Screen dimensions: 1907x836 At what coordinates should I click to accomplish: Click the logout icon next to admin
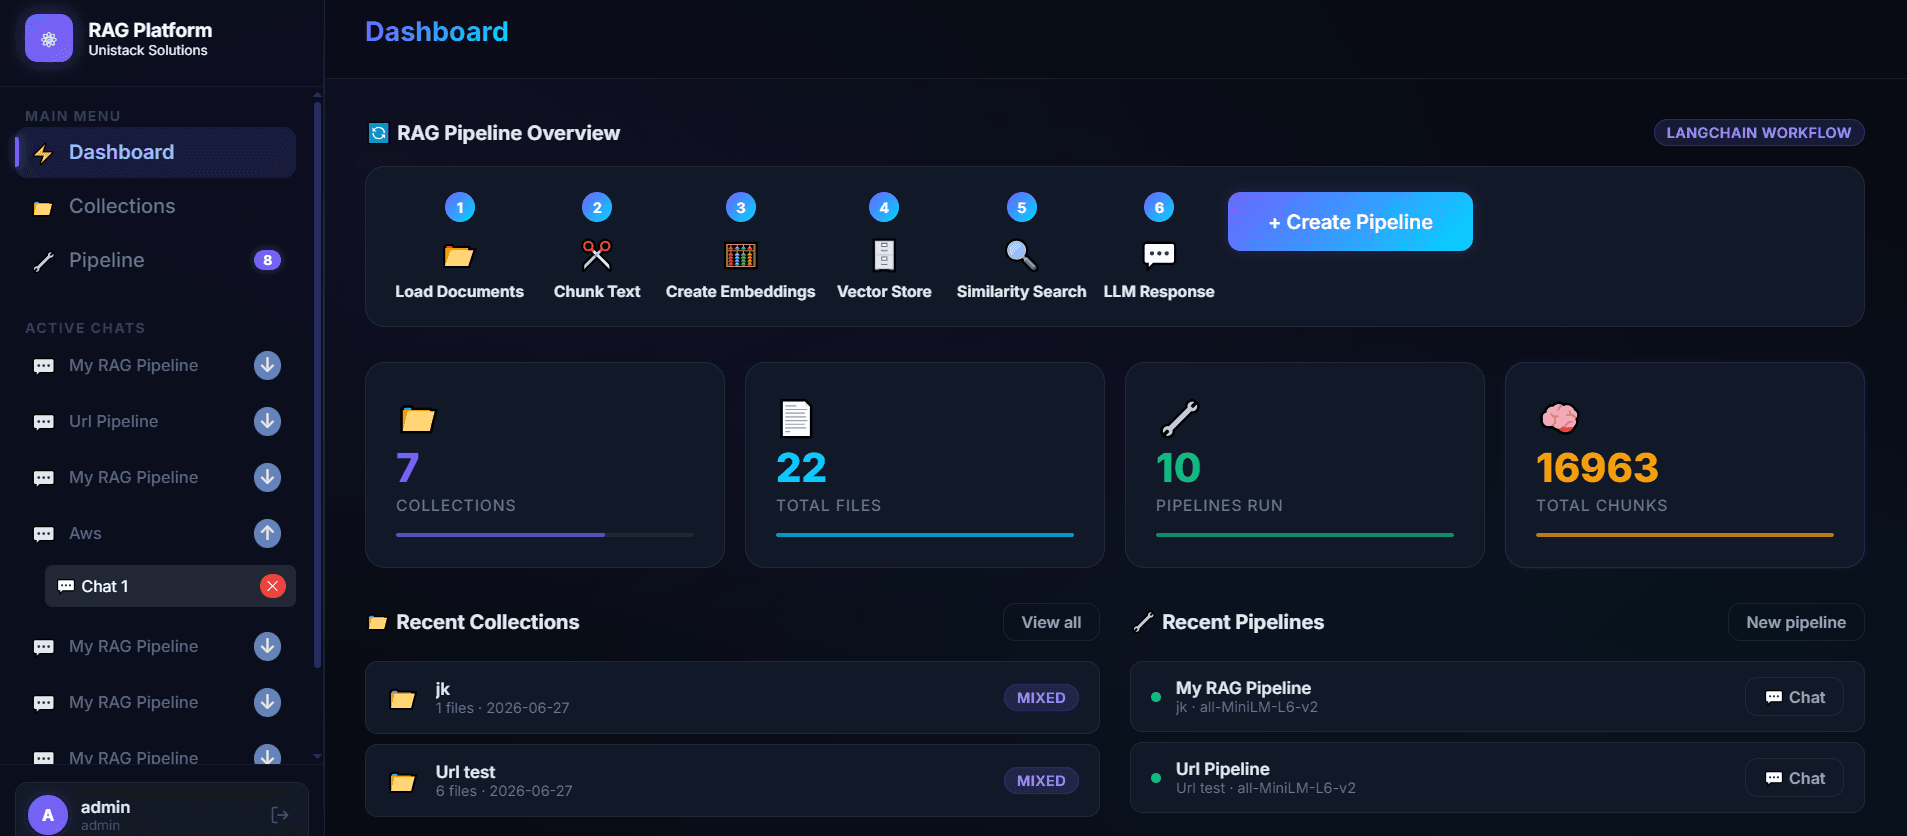click(280, 815)
